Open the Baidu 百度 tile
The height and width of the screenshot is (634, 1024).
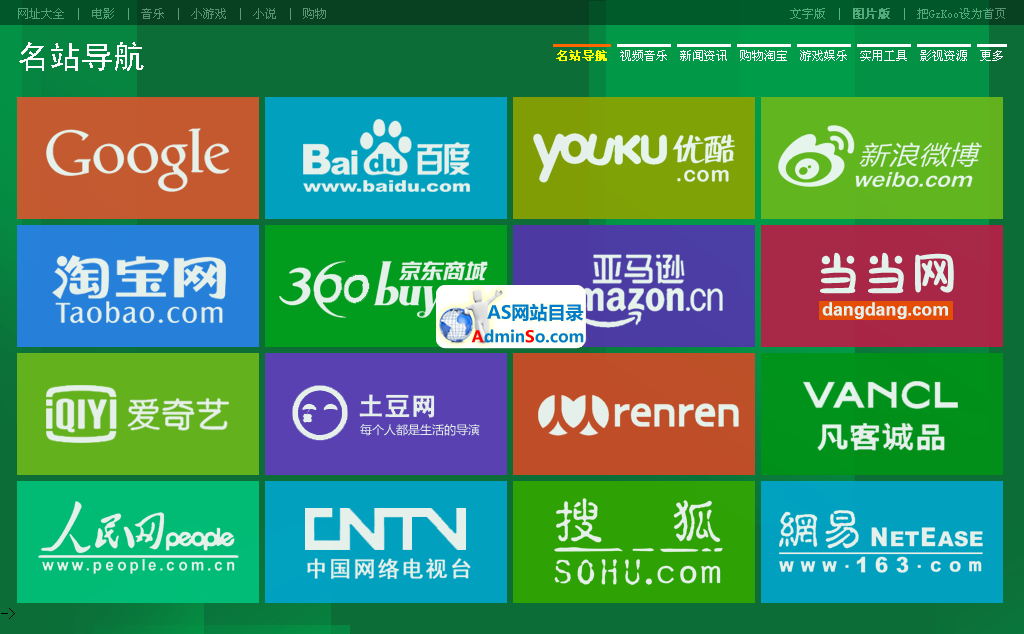pos(386,158)
